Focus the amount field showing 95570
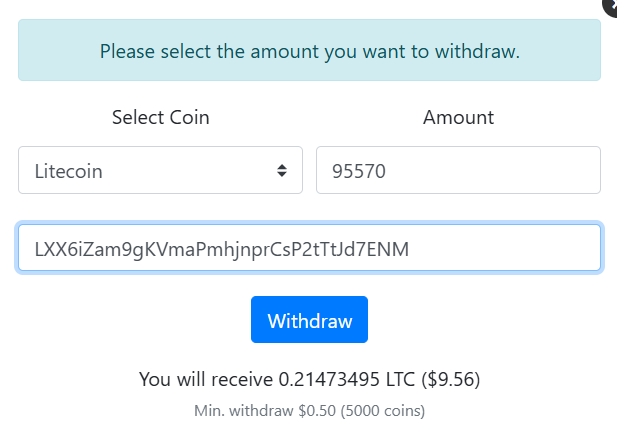This screenshot has height=437, width=617. [x=458, y=170]
